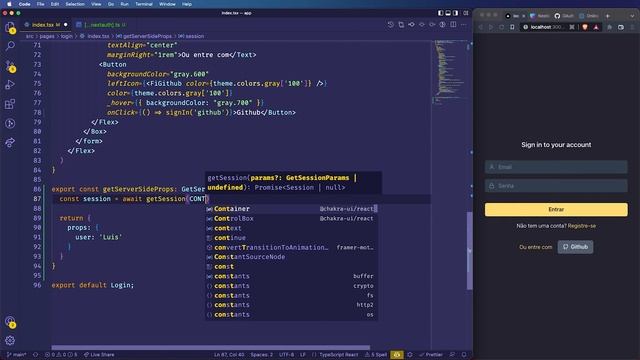The height and width of the screenshot is (360, 640).
Task: Click the getServerSideProps breadcrumb segment
Action: [x=147, y=36]
